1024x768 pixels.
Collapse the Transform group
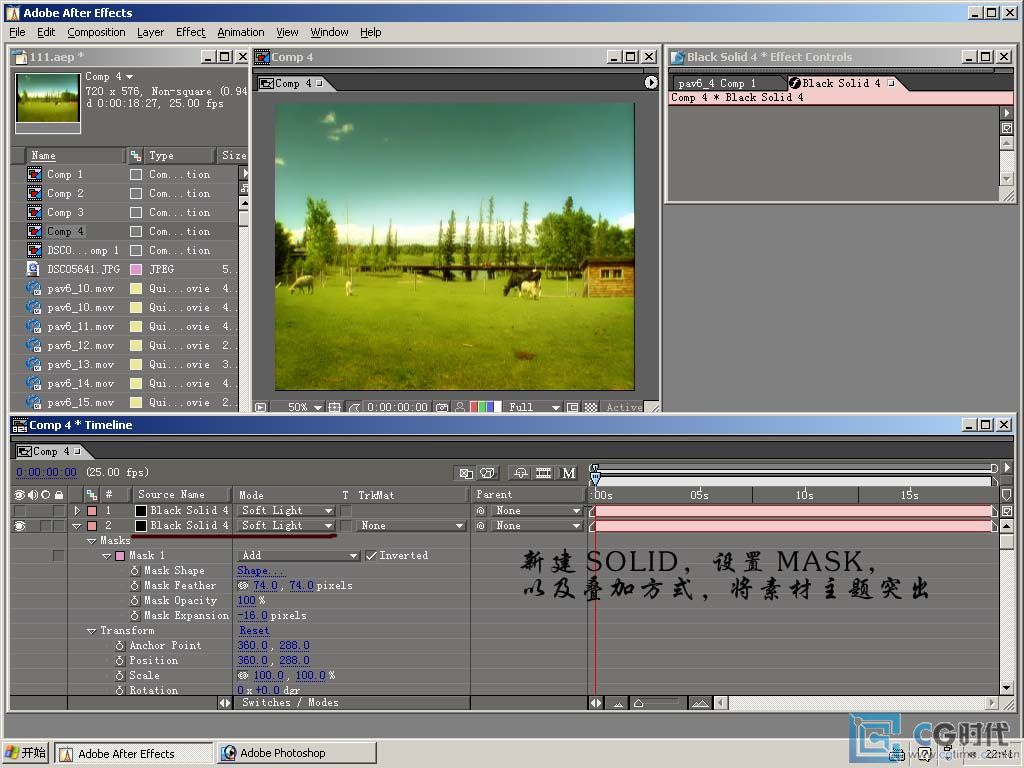click(91, 631)
